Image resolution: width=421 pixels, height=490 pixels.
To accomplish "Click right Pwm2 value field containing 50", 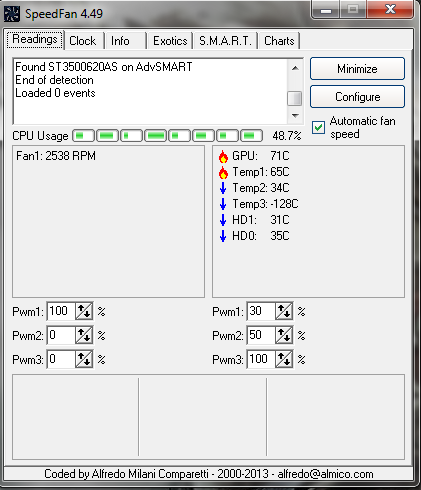I will click(x=261, y=335).
